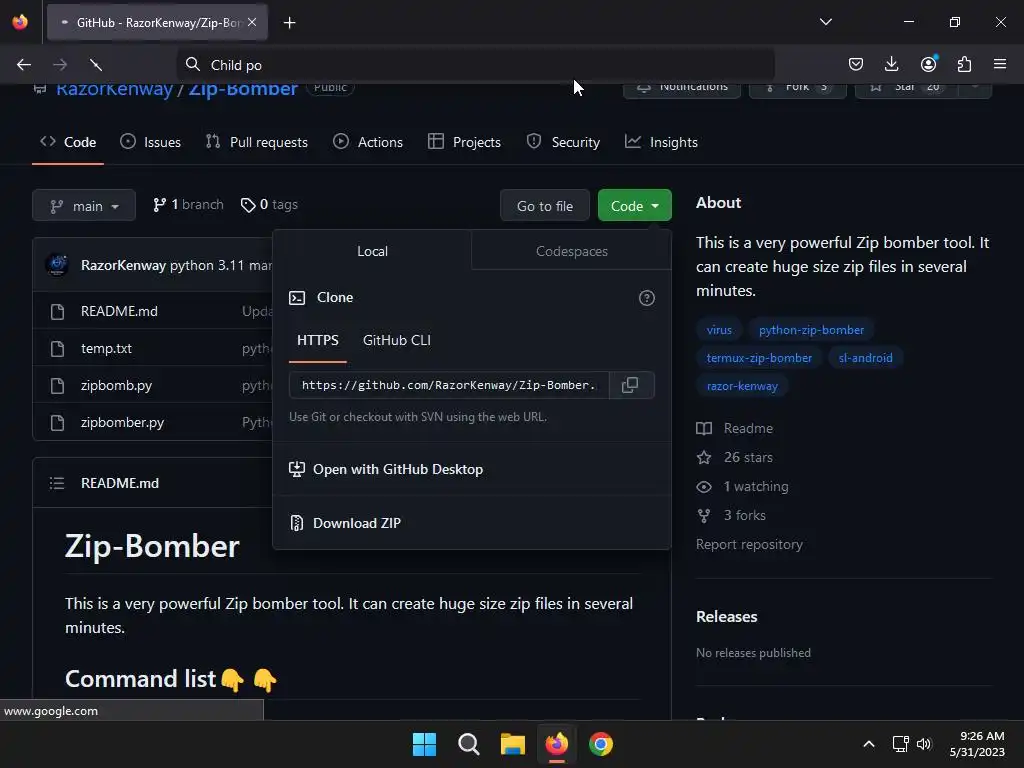Copy the HTTPS clone URL to clipboard
Viewport: 1024px width, 768px height.
pos(631,385)
